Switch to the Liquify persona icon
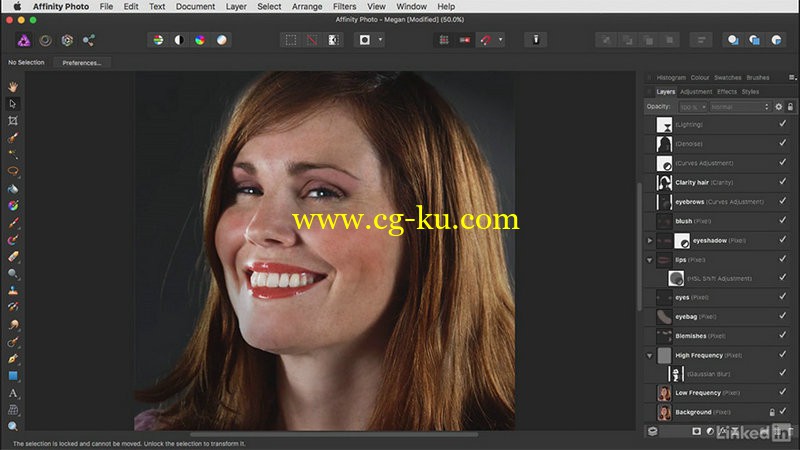Screen dimensions: 800x450 click(45, 40)
